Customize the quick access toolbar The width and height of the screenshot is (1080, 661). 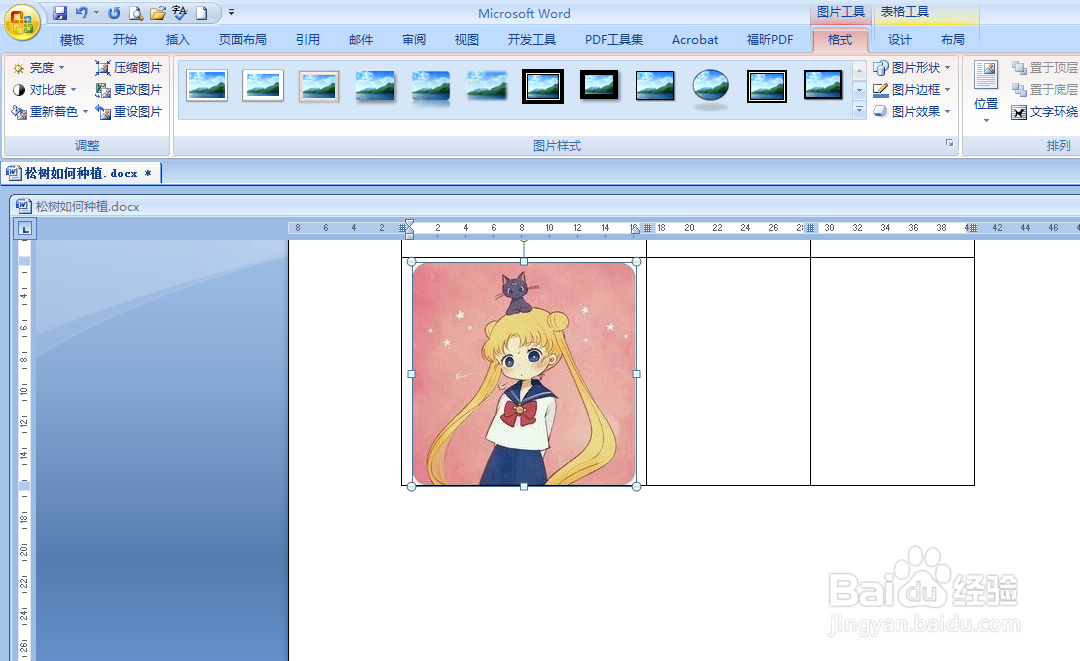point(231,12)
